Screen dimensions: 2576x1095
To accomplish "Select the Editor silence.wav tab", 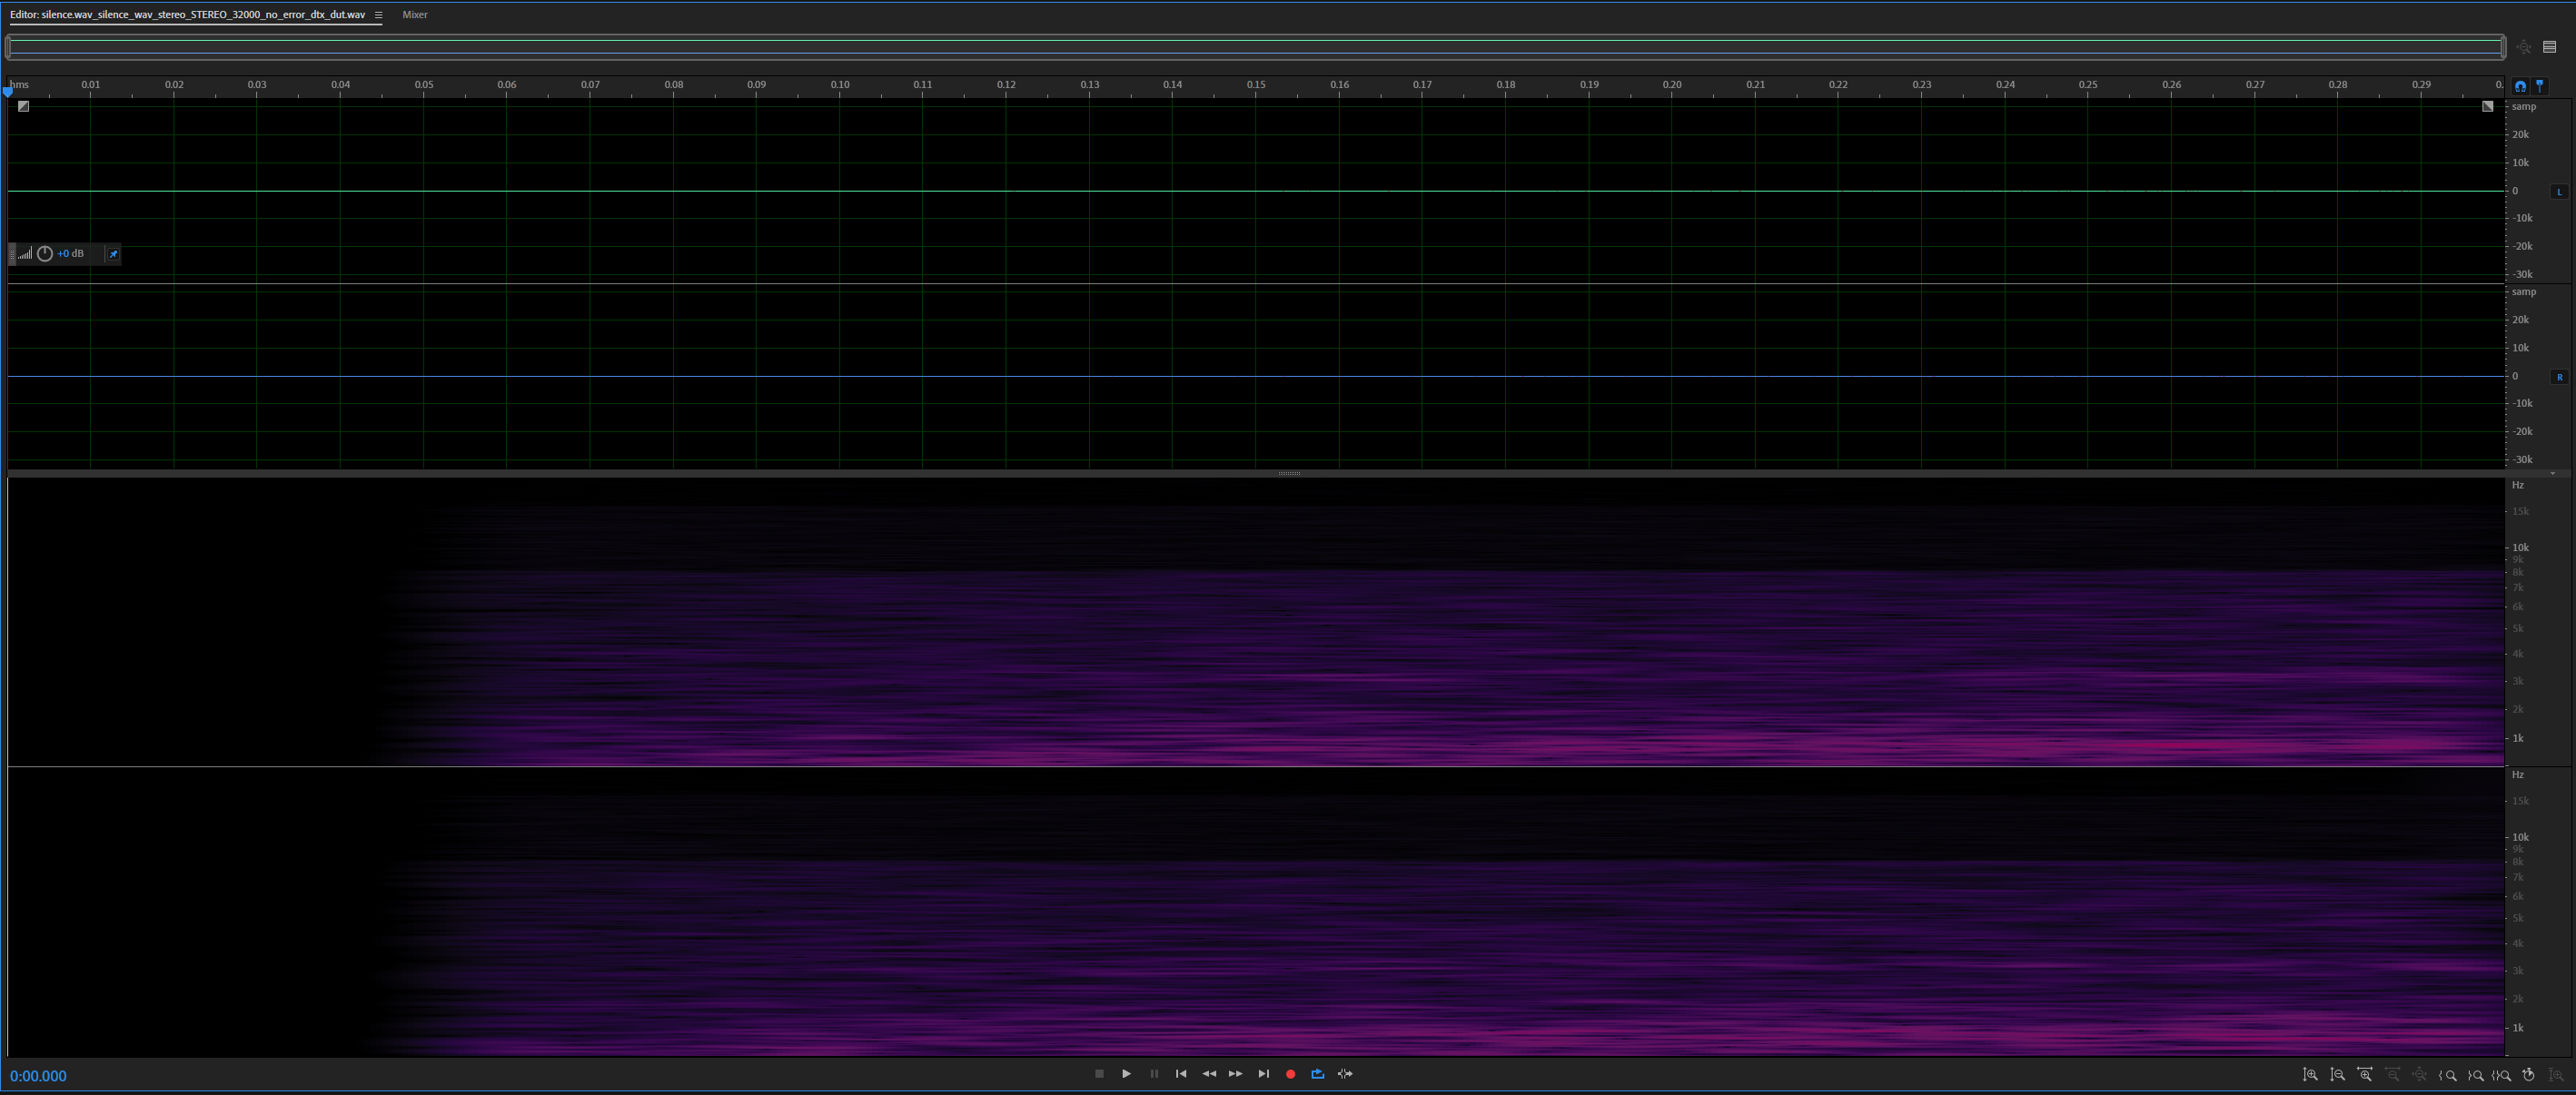I will 187,15.
